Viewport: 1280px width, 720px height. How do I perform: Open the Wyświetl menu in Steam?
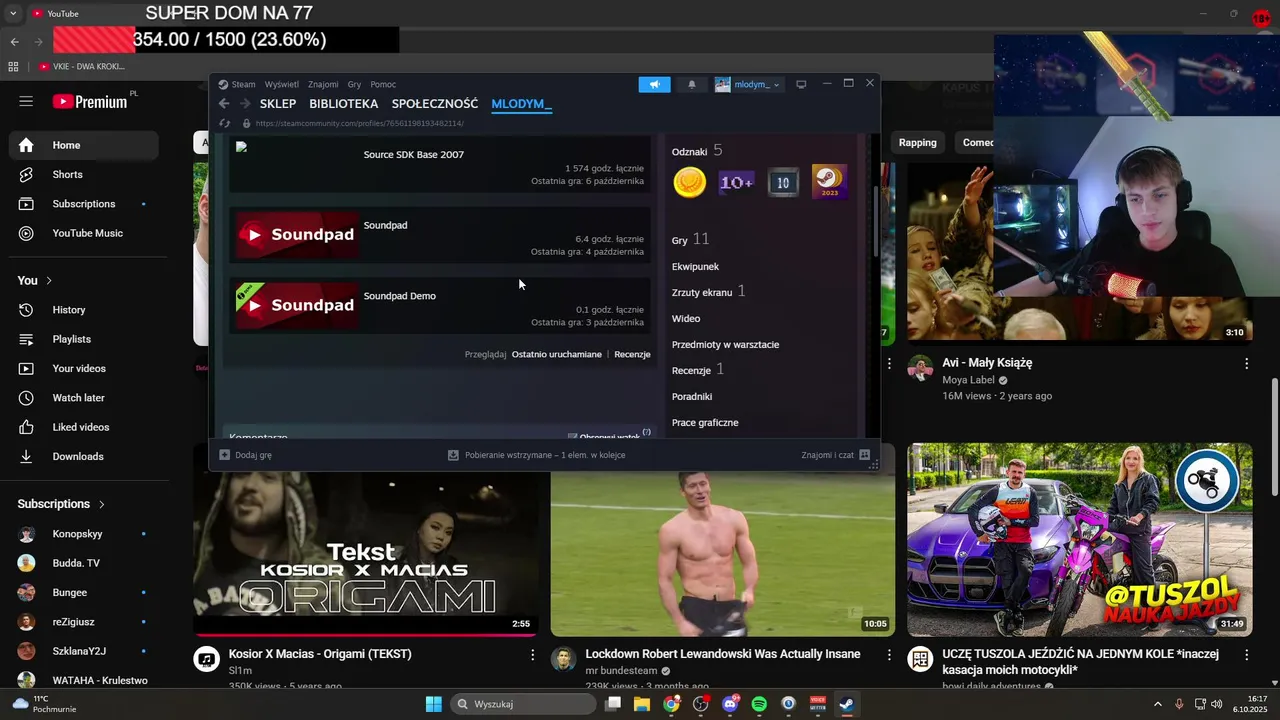pyautogui.click(x=282, y=84)
